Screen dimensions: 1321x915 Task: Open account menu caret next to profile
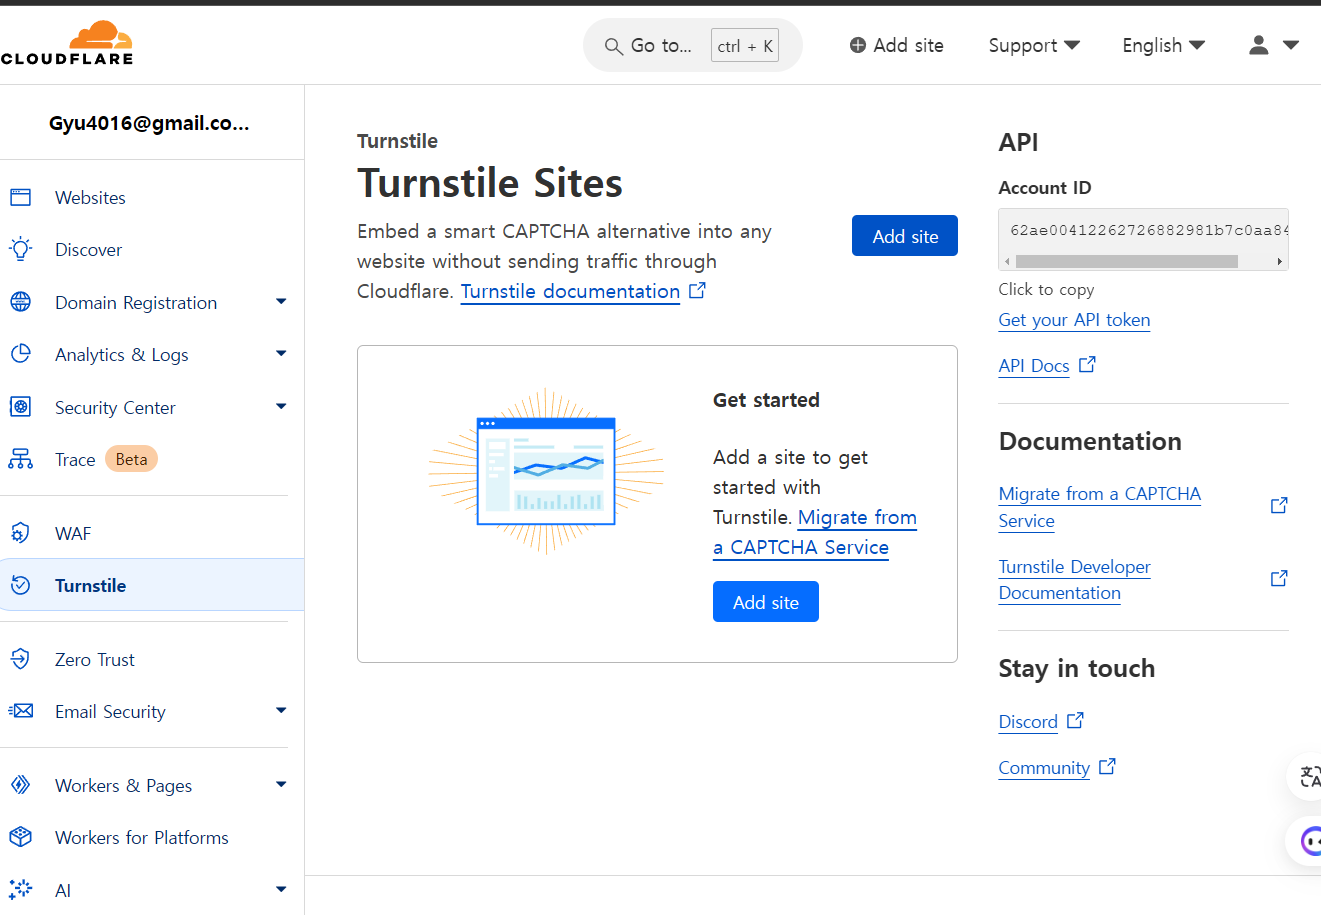click(1291, 45)
